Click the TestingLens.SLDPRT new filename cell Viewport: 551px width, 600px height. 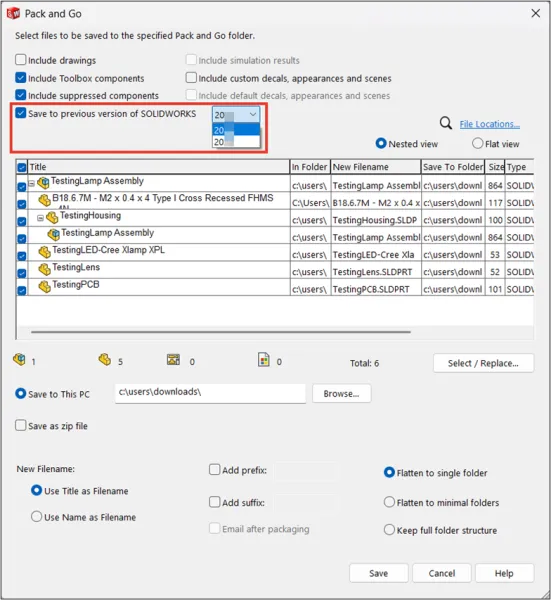tap(375, 272)
